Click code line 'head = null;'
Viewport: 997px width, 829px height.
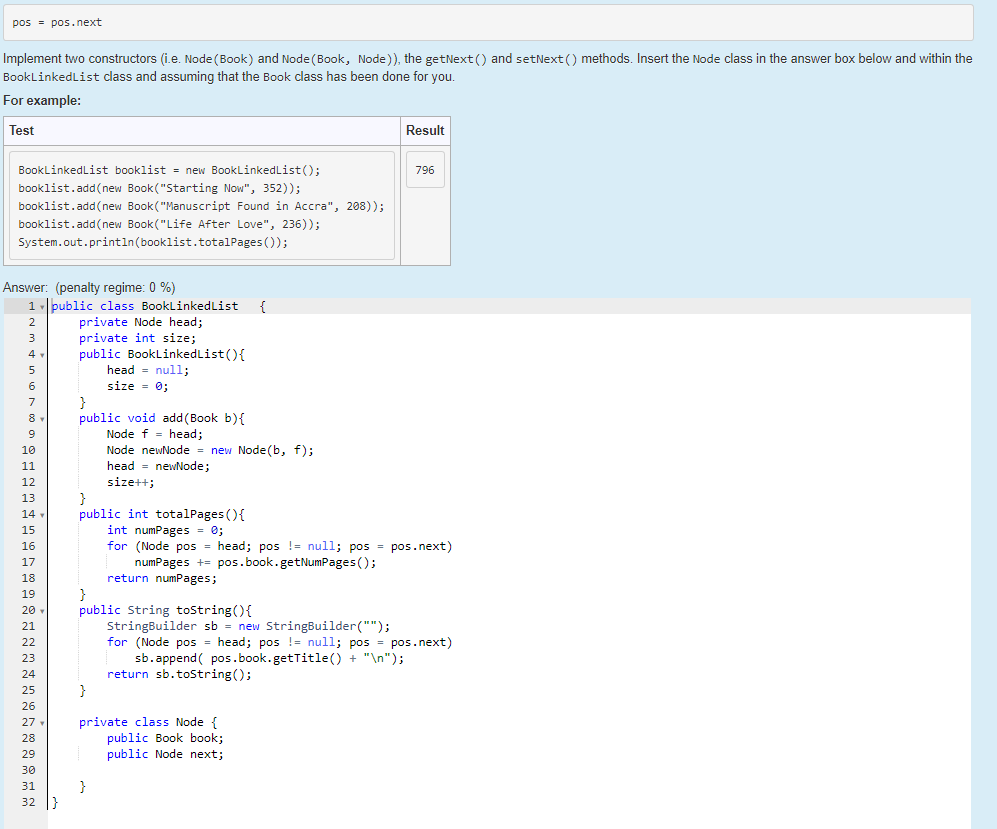click(x=148, y=370)
